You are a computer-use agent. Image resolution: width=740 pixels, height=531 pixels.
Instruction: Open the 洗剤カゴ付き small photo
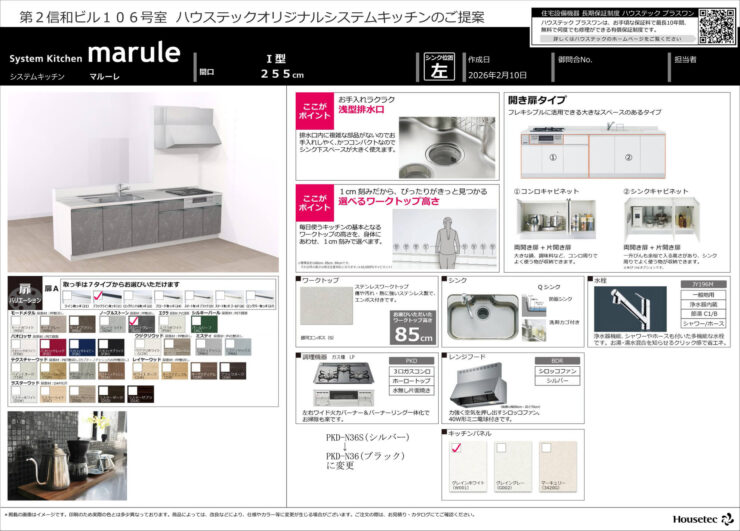[x=534, y=329]
